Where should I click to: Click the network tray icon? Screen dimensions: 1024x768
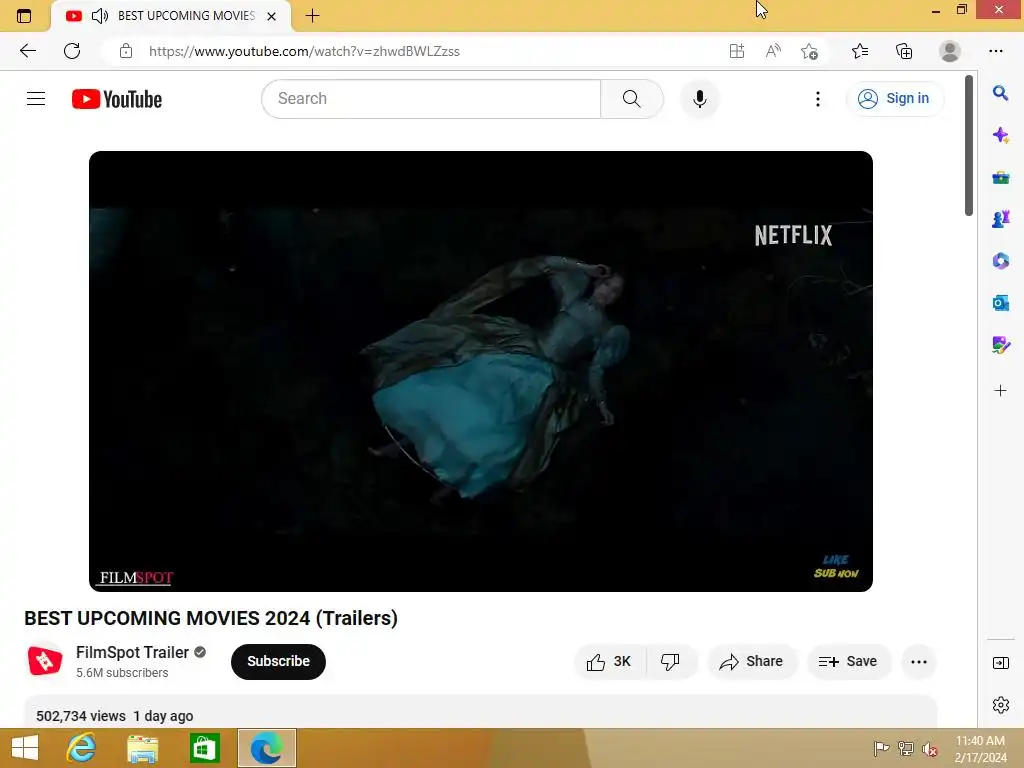click(x=906, y=748)
